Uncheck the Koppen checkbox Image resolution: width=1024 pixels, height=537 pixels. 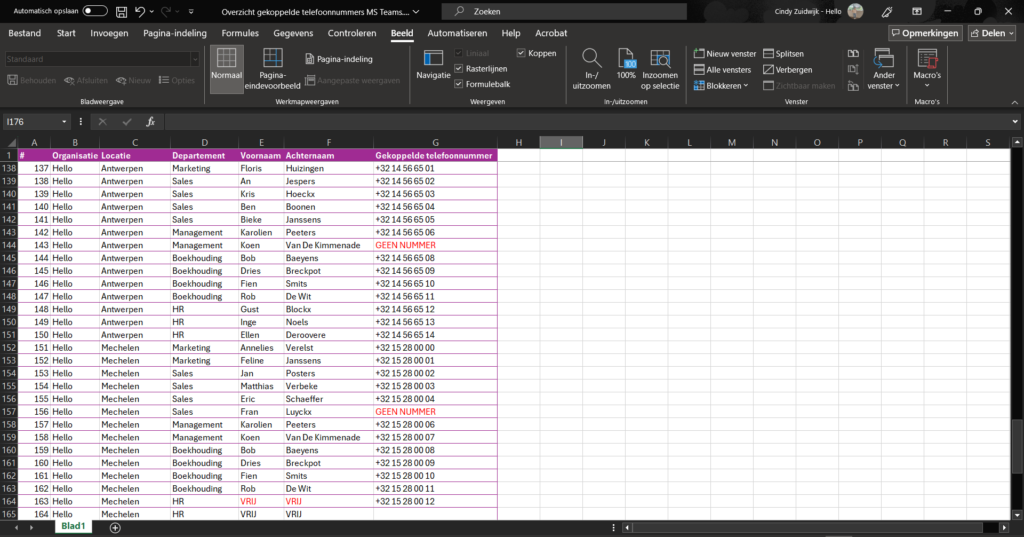[x=521, y=53]
